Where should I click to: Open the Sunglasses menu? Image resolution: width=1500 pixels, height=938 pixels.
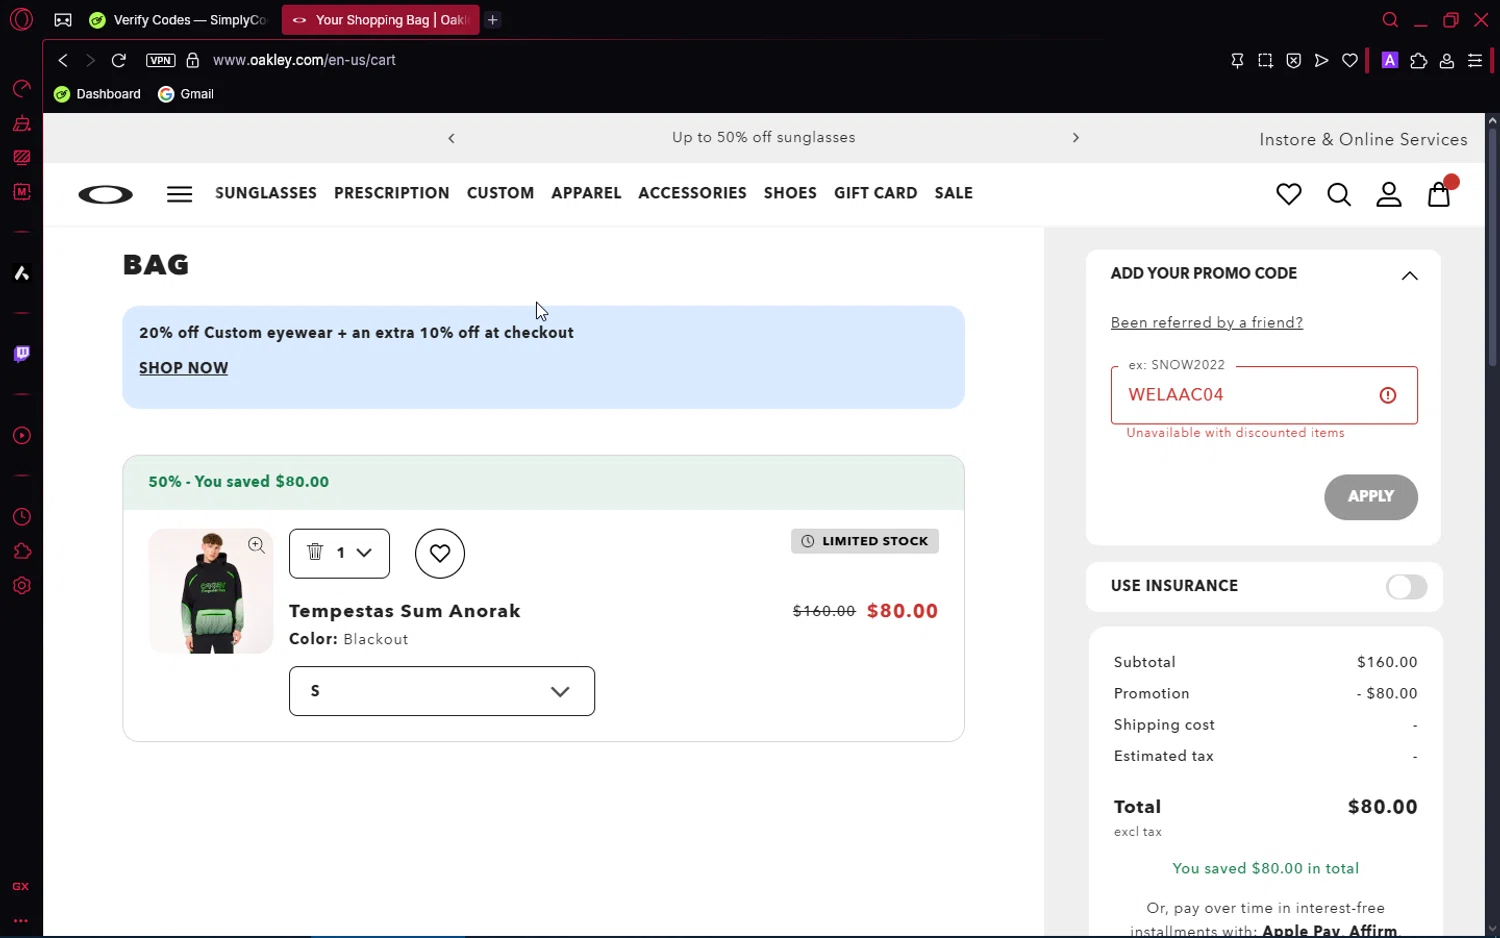click(x=266, y=193)
